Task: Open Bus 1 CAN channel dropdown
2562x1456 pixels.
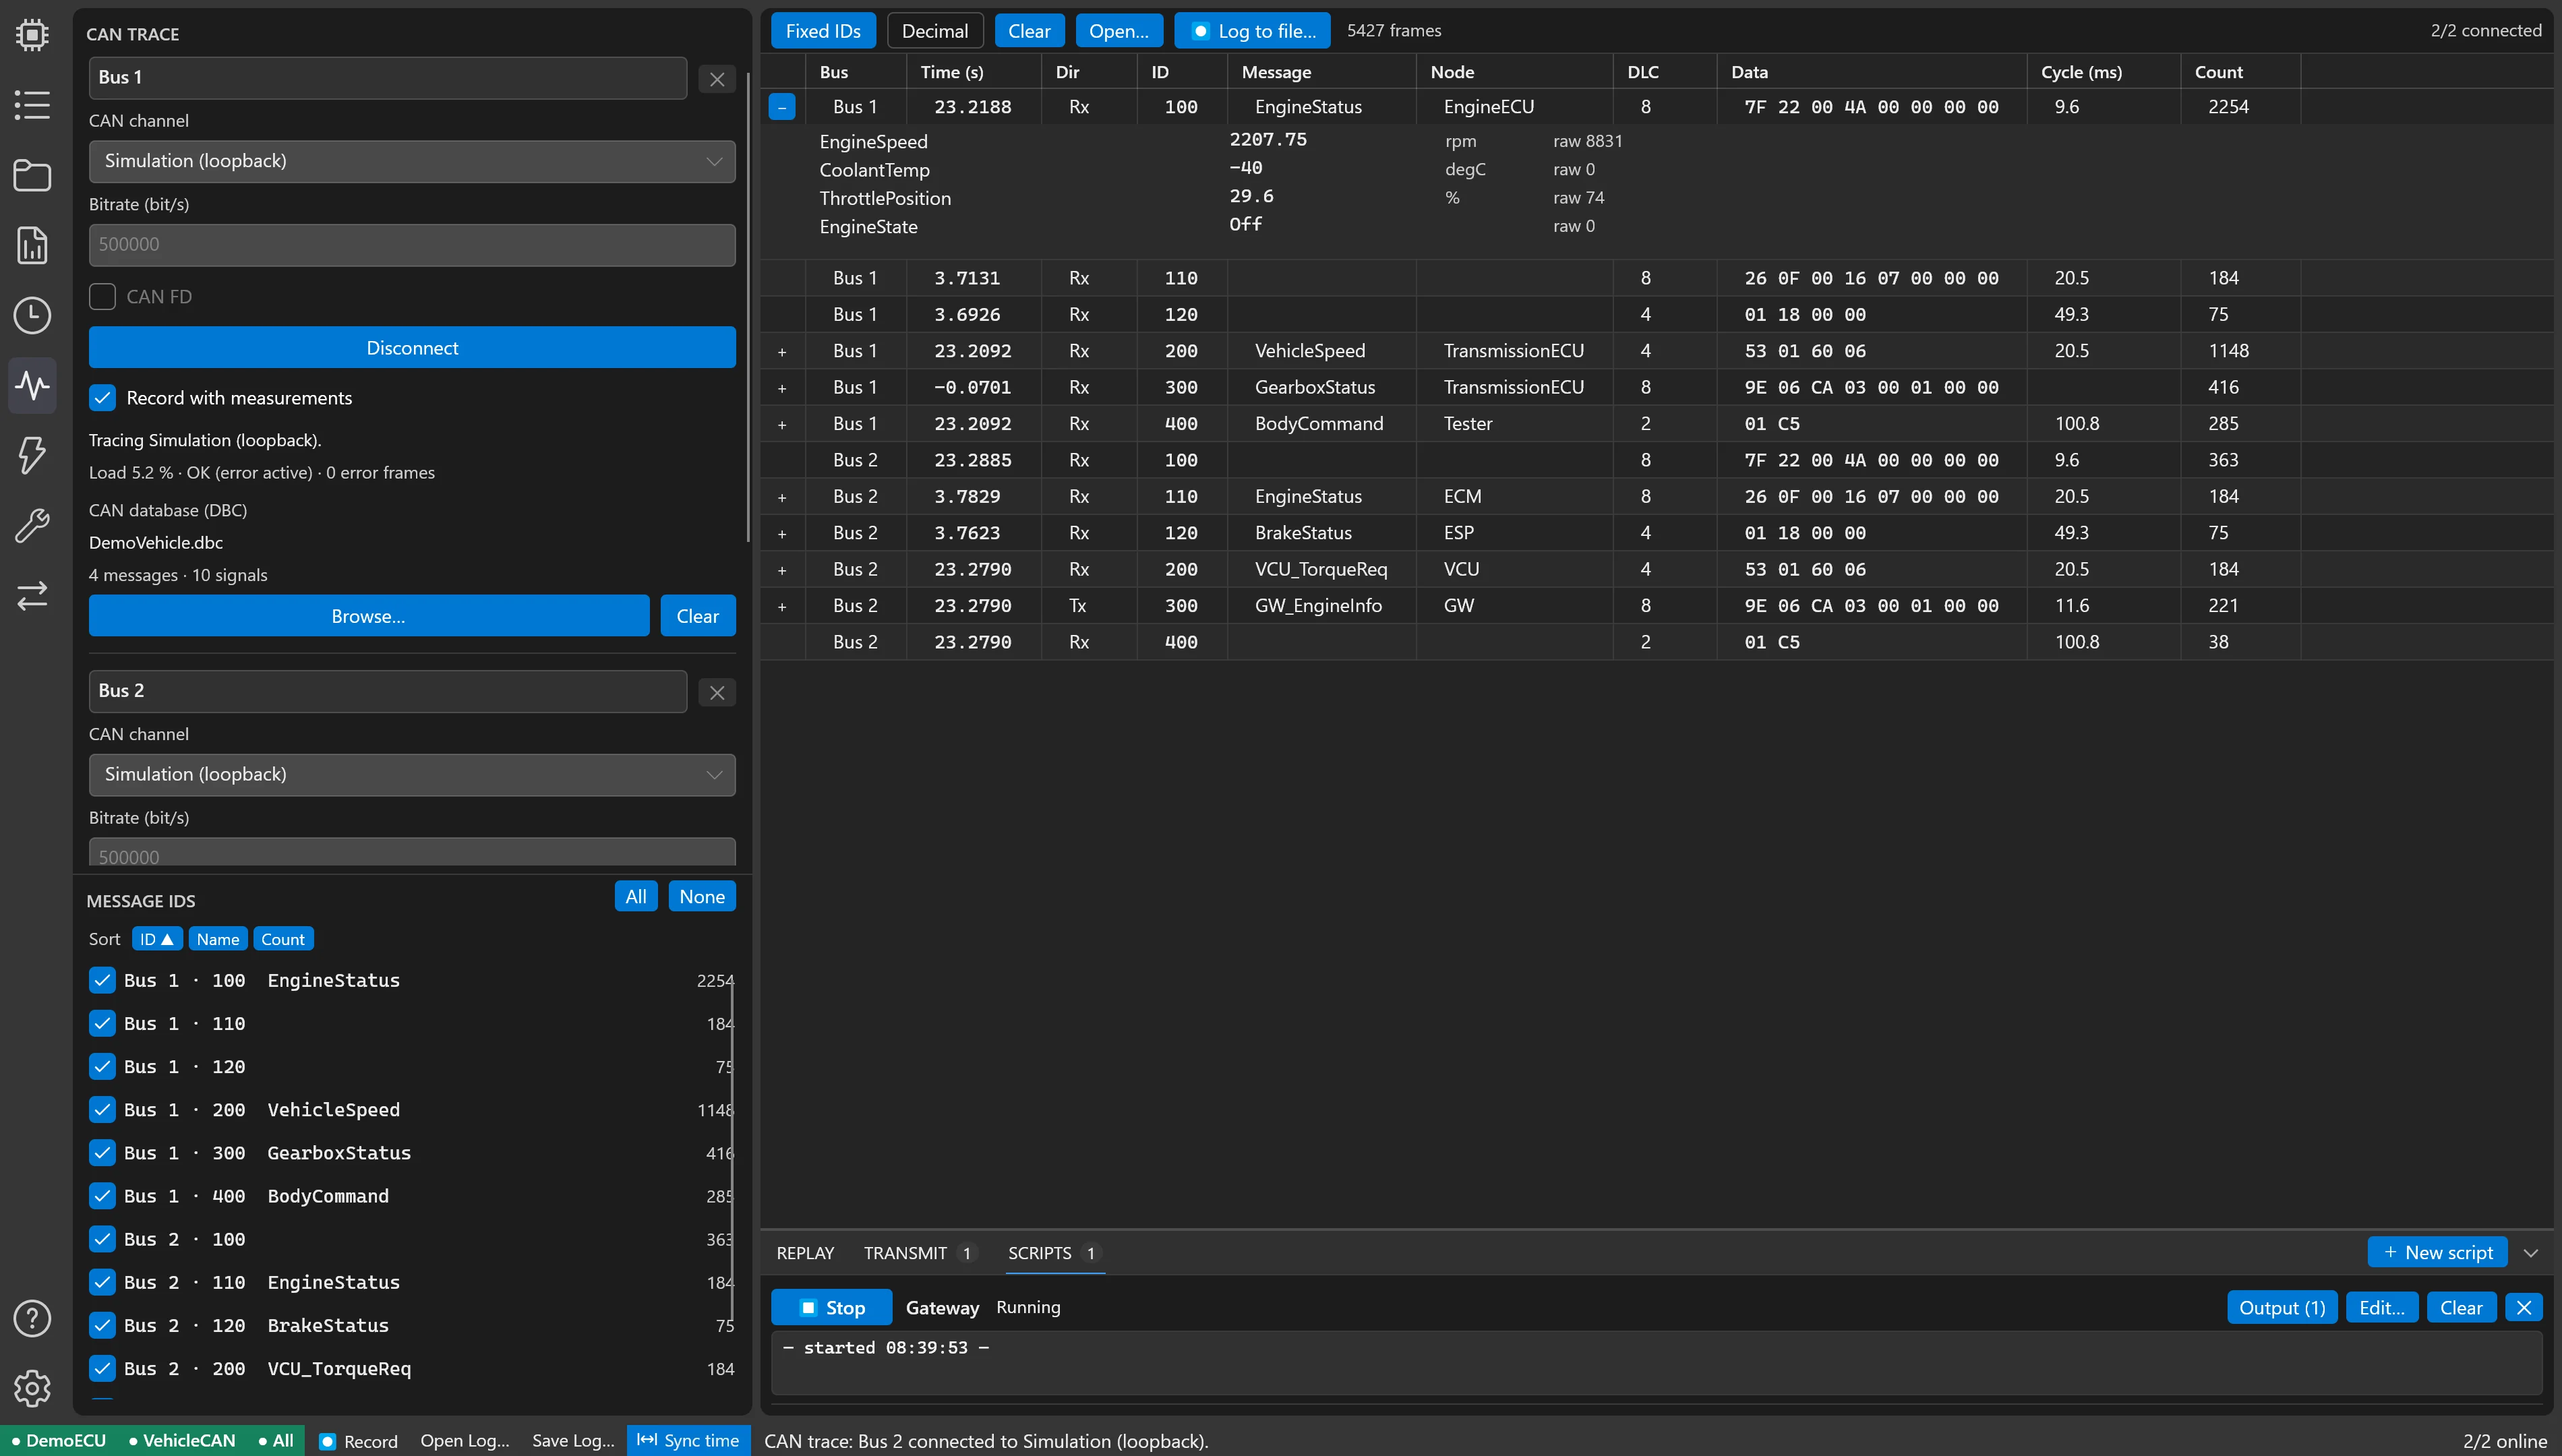Action: [x=412, y=161]
